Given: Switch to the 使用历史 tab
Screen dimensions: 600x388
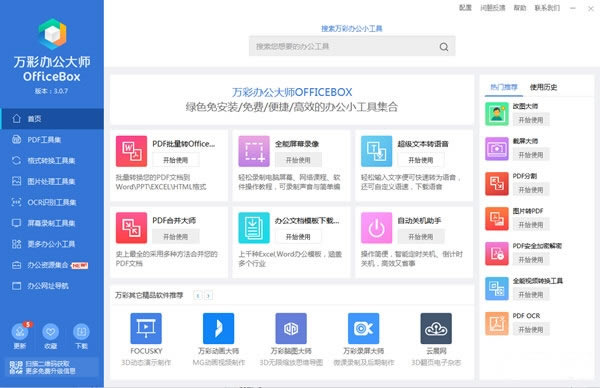Looking at the screenshot, I should point(543,87).
